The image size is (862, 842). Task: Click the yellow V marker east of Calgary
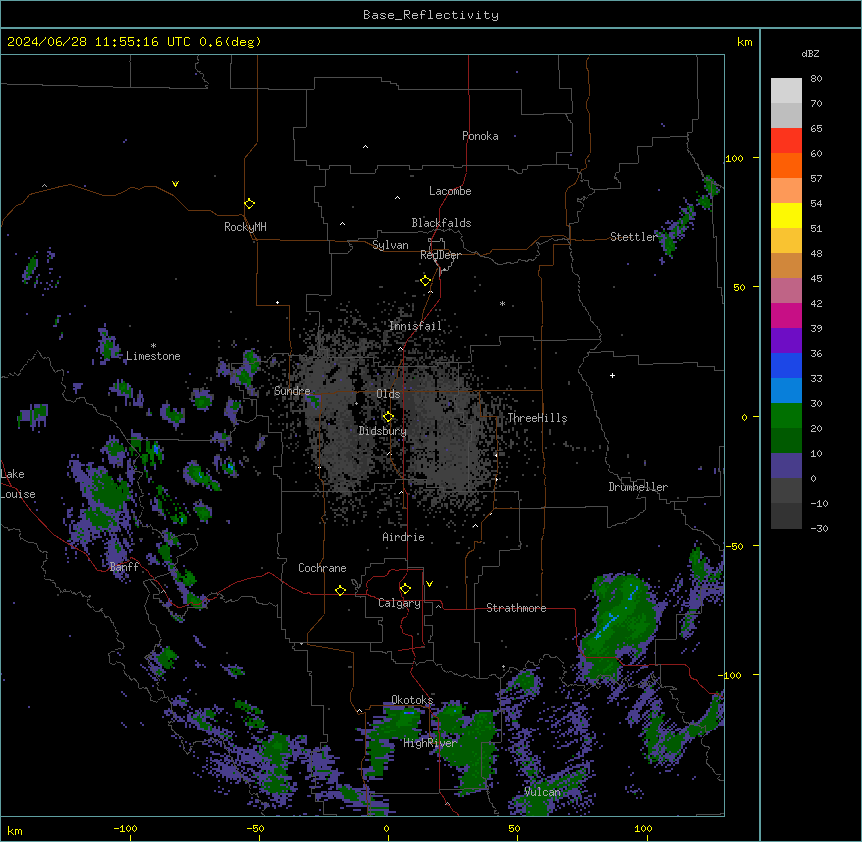click(x=429, y=584)
